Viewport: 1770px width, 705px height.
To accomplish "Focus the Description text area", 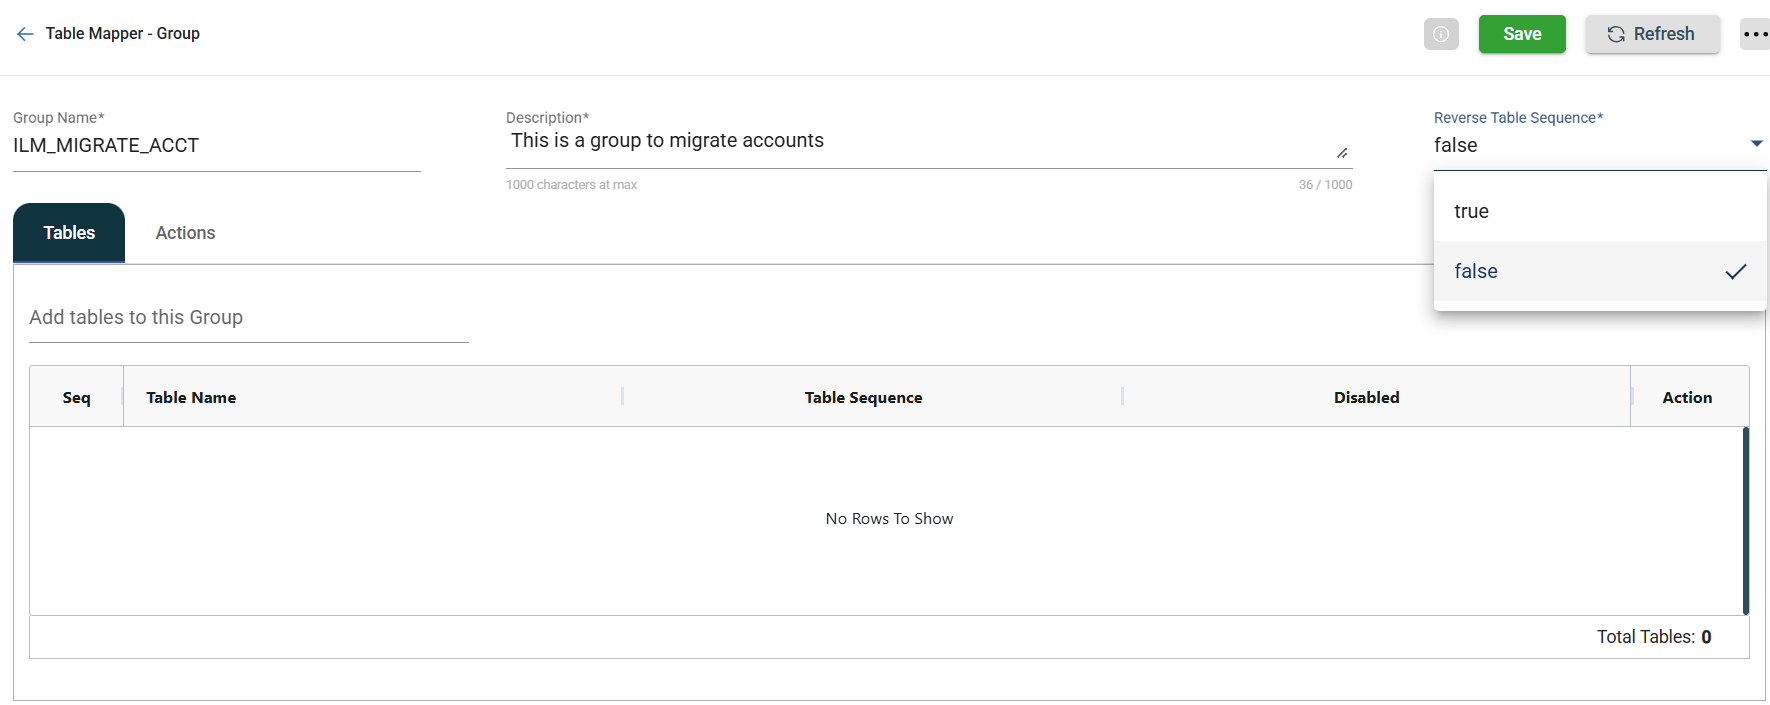I will pos(920,141).
